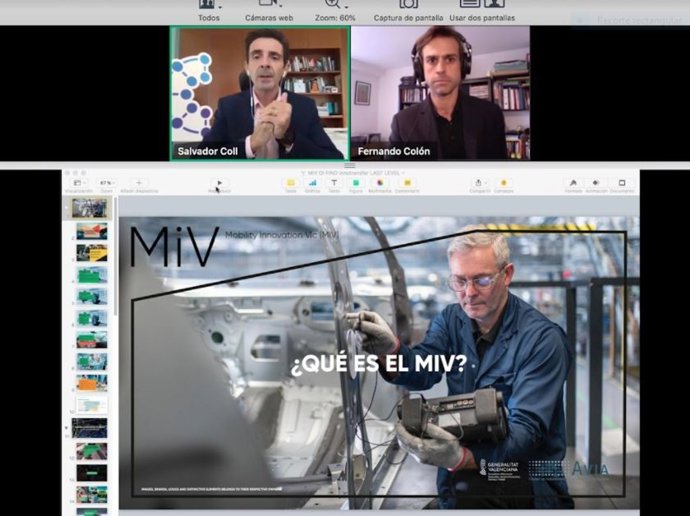
Task: Insert a shape with the Figura icon
Action: click(356, 183)
